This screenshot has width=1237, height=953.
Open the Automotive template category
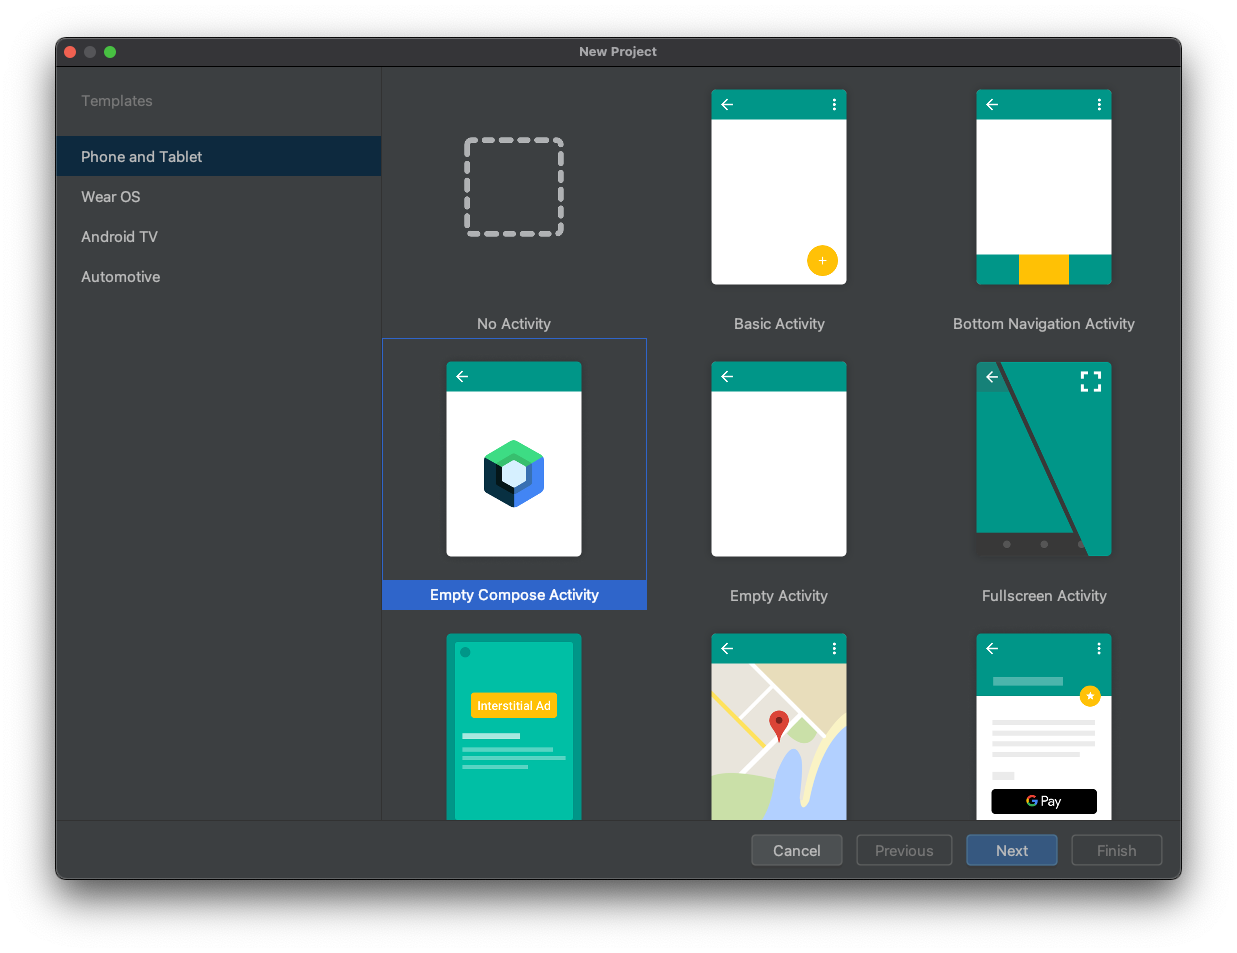[x=120, y=277]
